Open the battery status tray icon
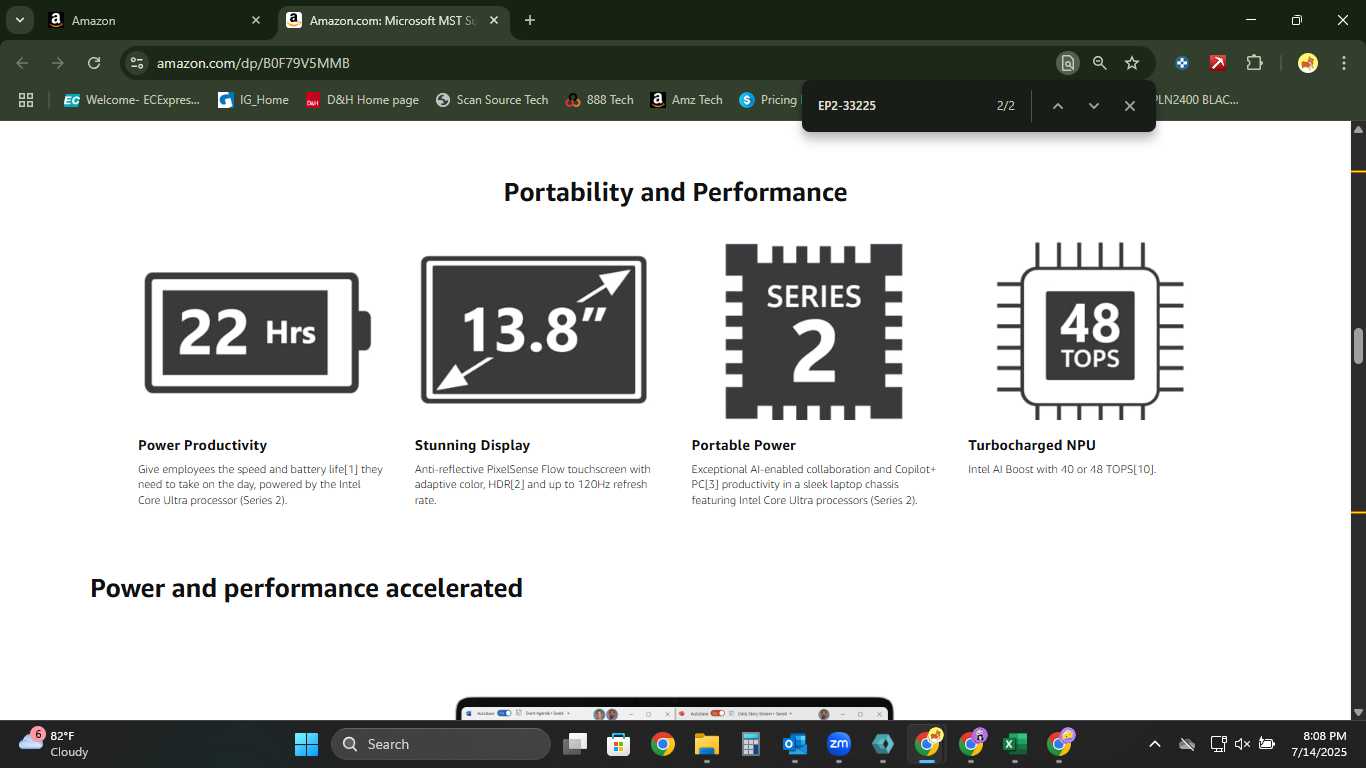The height and width of the screenshot is (768, 1366). [1266, 744]
